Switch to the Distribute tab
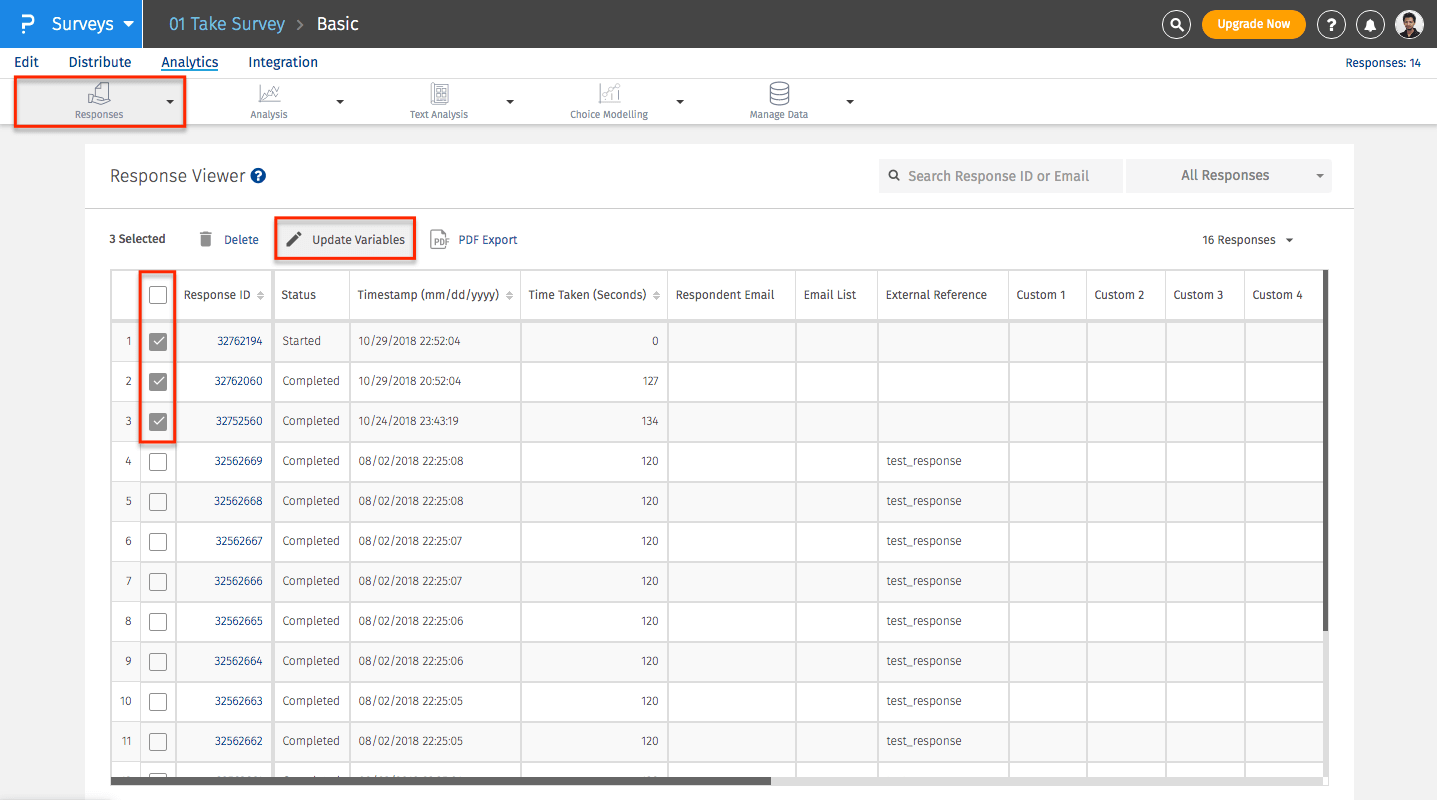This screenshot has height=800, width=1437. pyautogui.click(x=100, y=62)
